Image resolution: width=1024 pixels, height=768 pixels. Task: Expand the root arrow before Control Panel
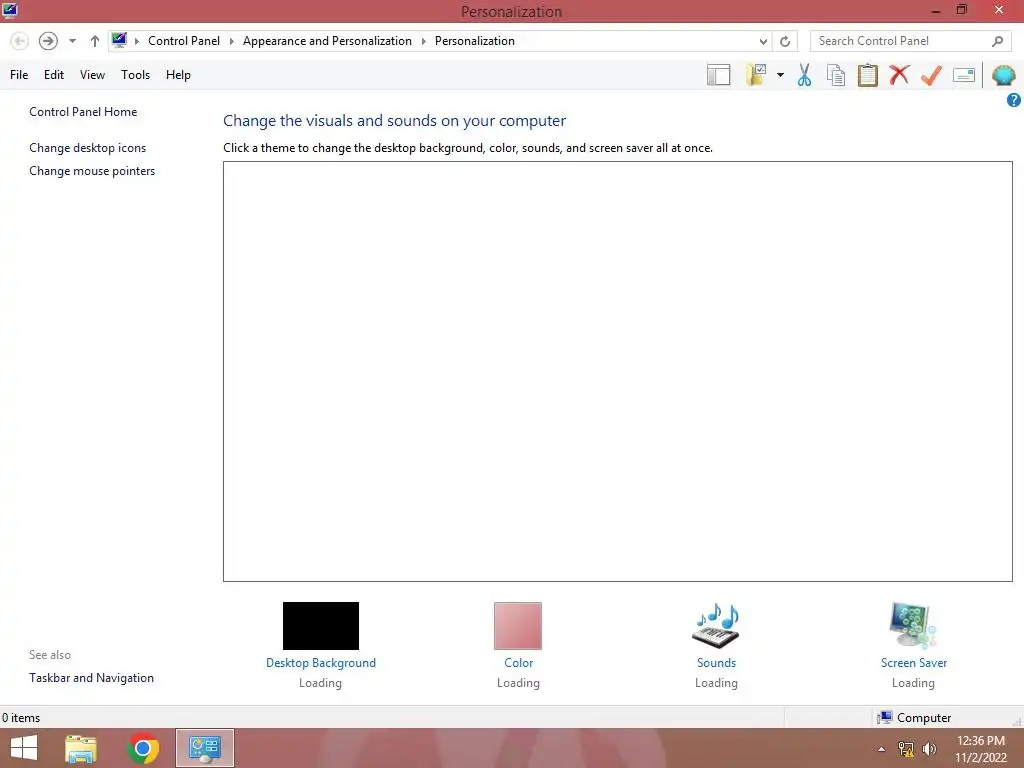(x=136, y=41)
